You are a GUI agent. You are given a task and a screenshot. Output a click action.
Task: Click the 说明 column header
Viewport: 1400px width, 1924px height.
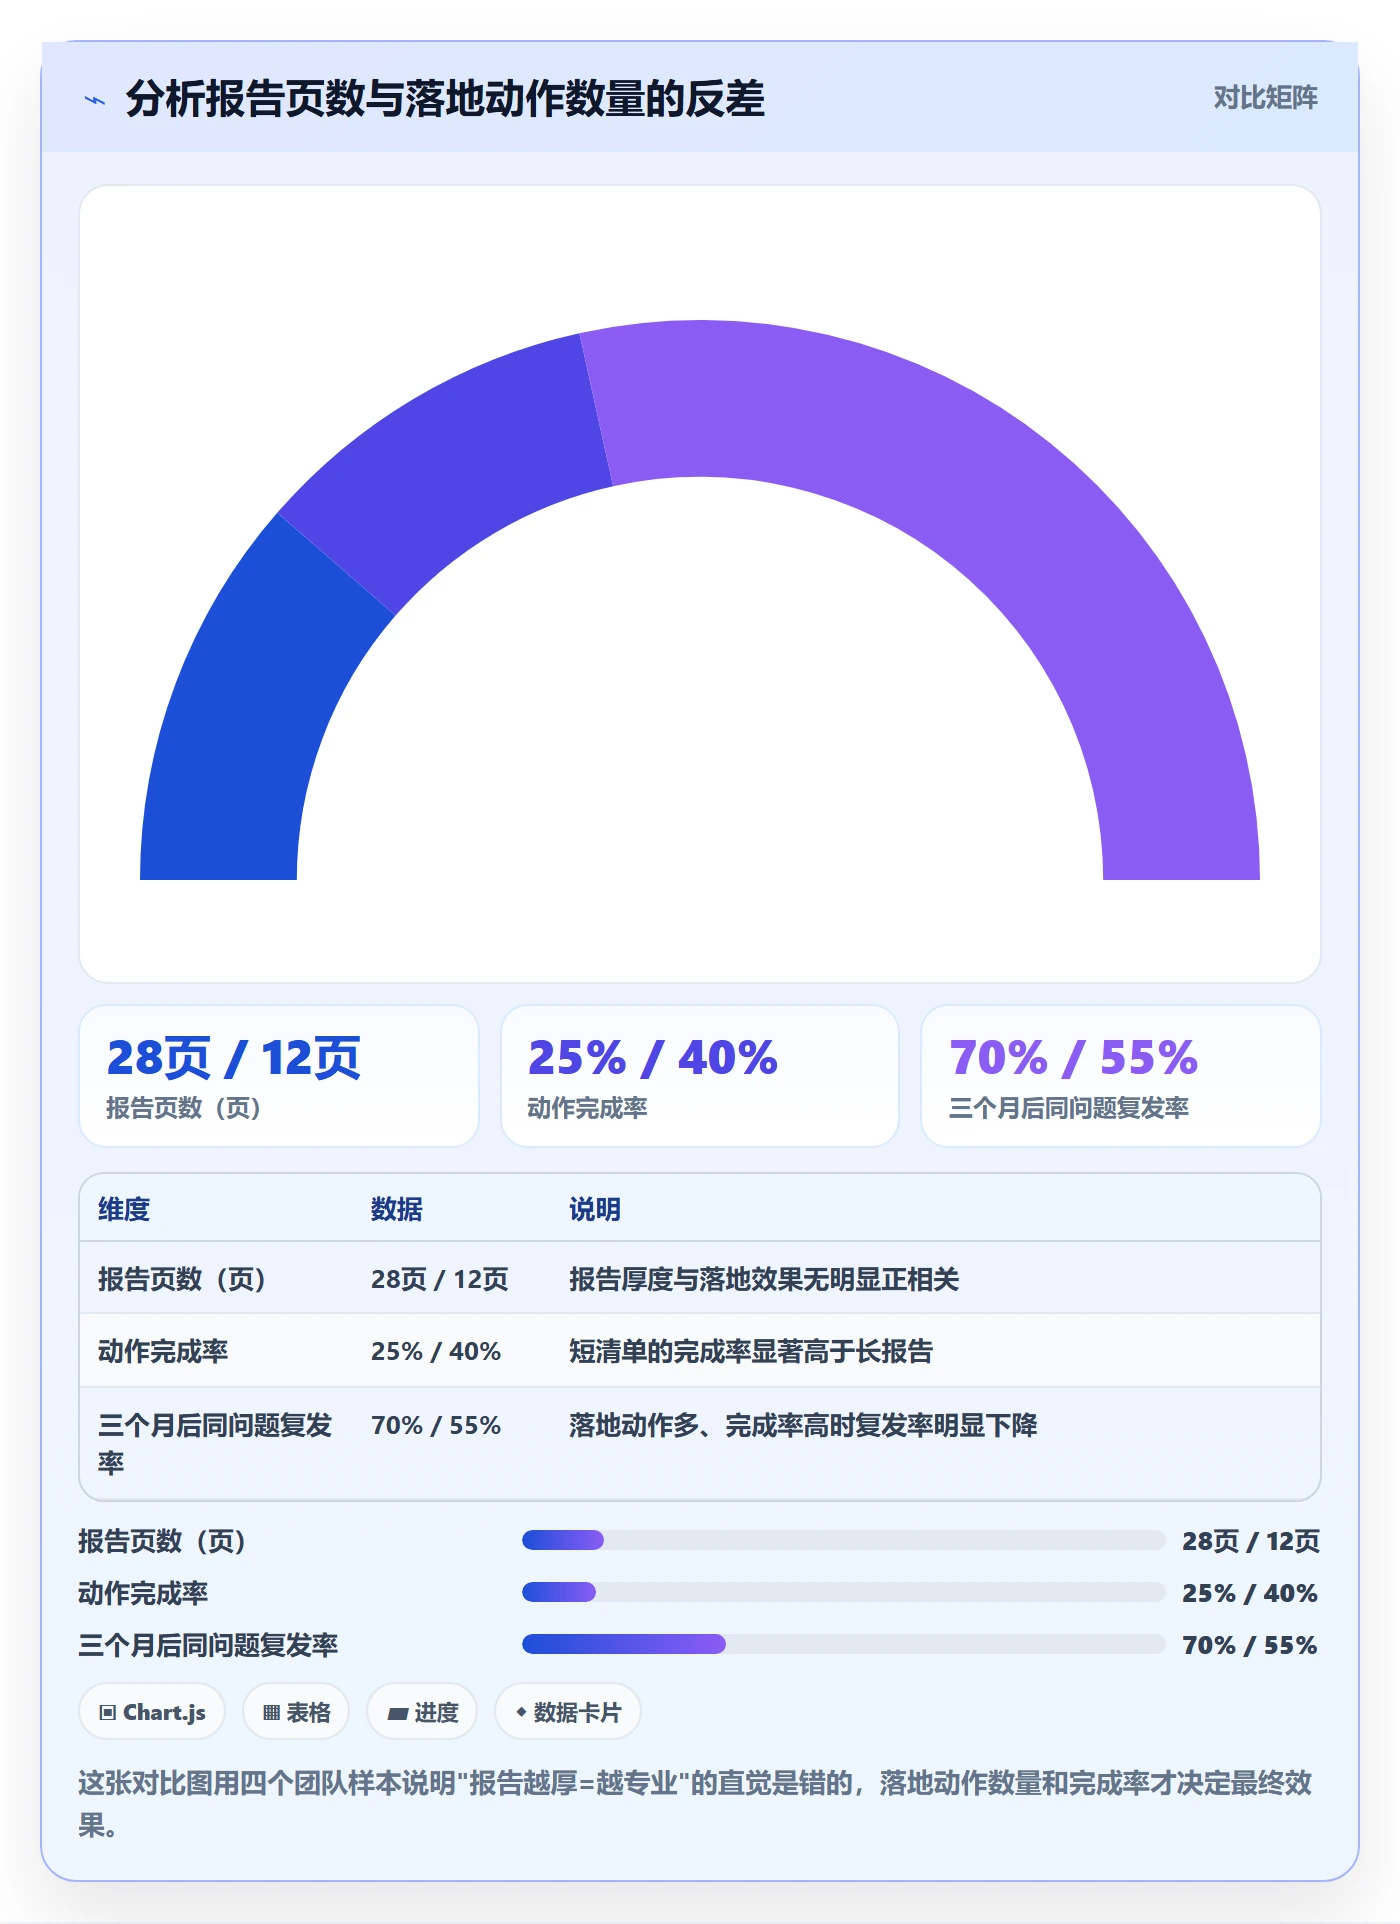595,1209
